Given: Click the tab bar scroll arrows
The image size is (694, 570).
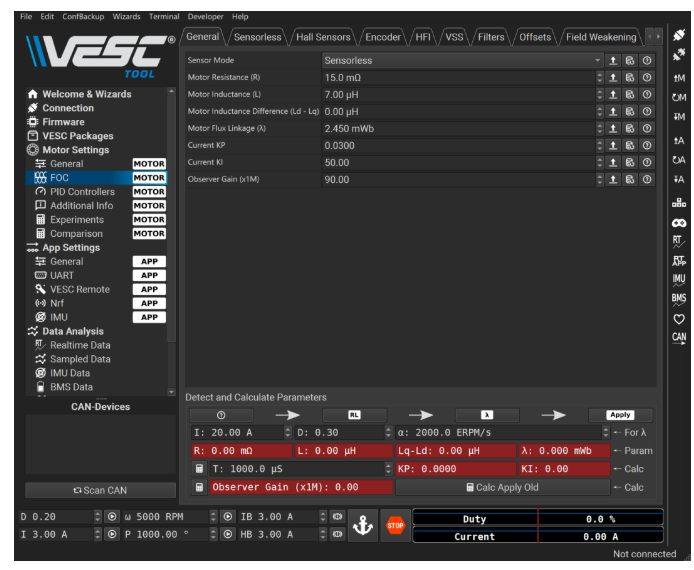Looking at the screenshot, I should coord(653,37).
